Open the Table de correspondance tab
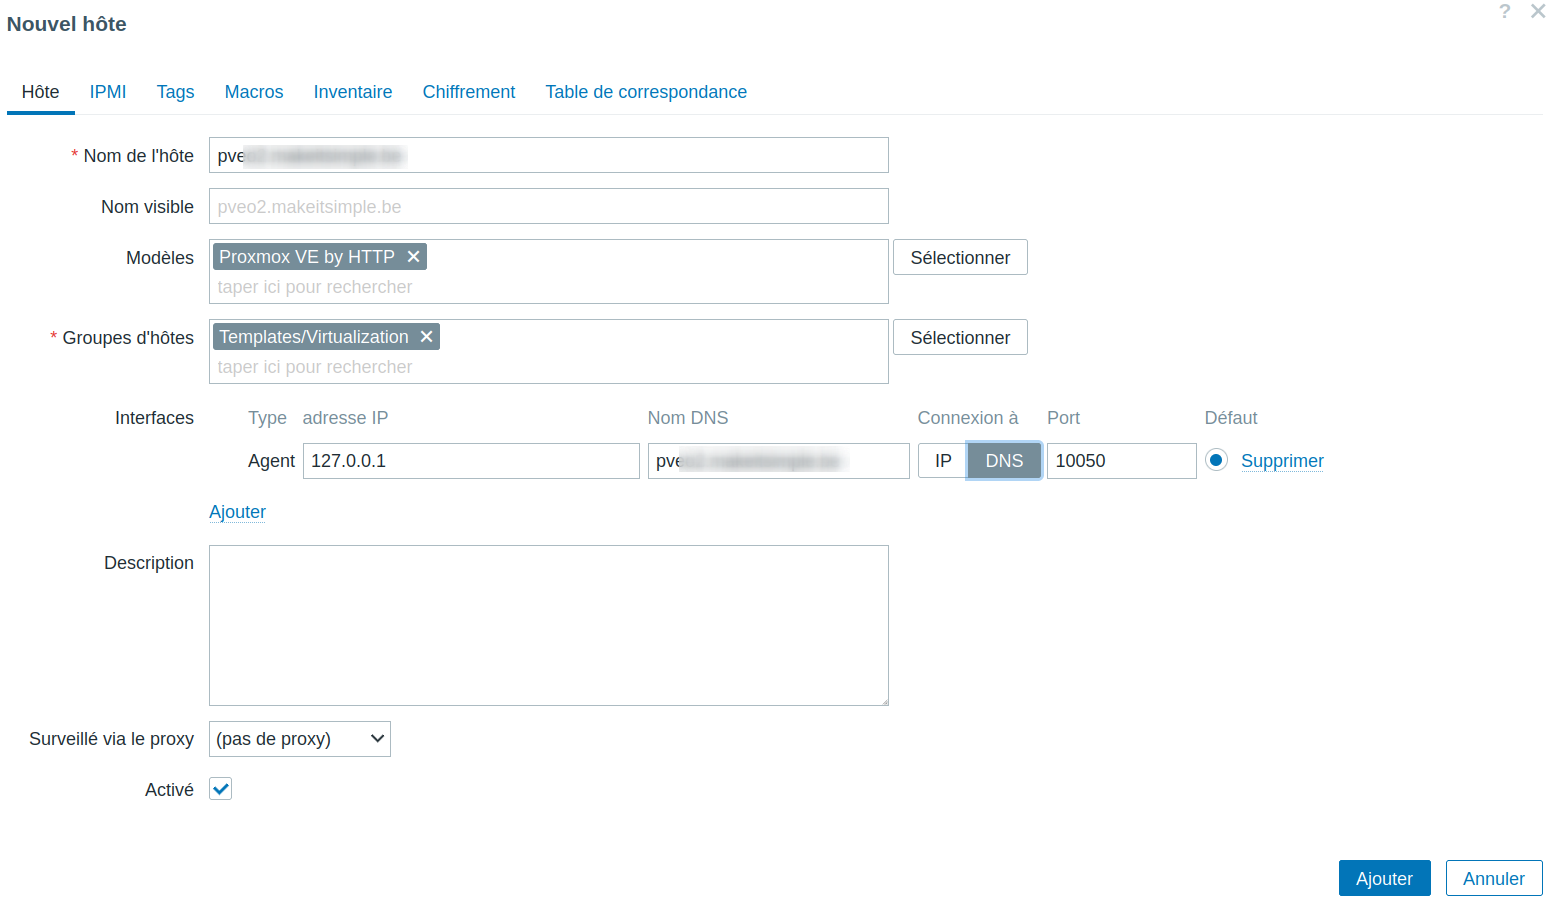This screenshot has height=910, width=1558. click(646, 92)
